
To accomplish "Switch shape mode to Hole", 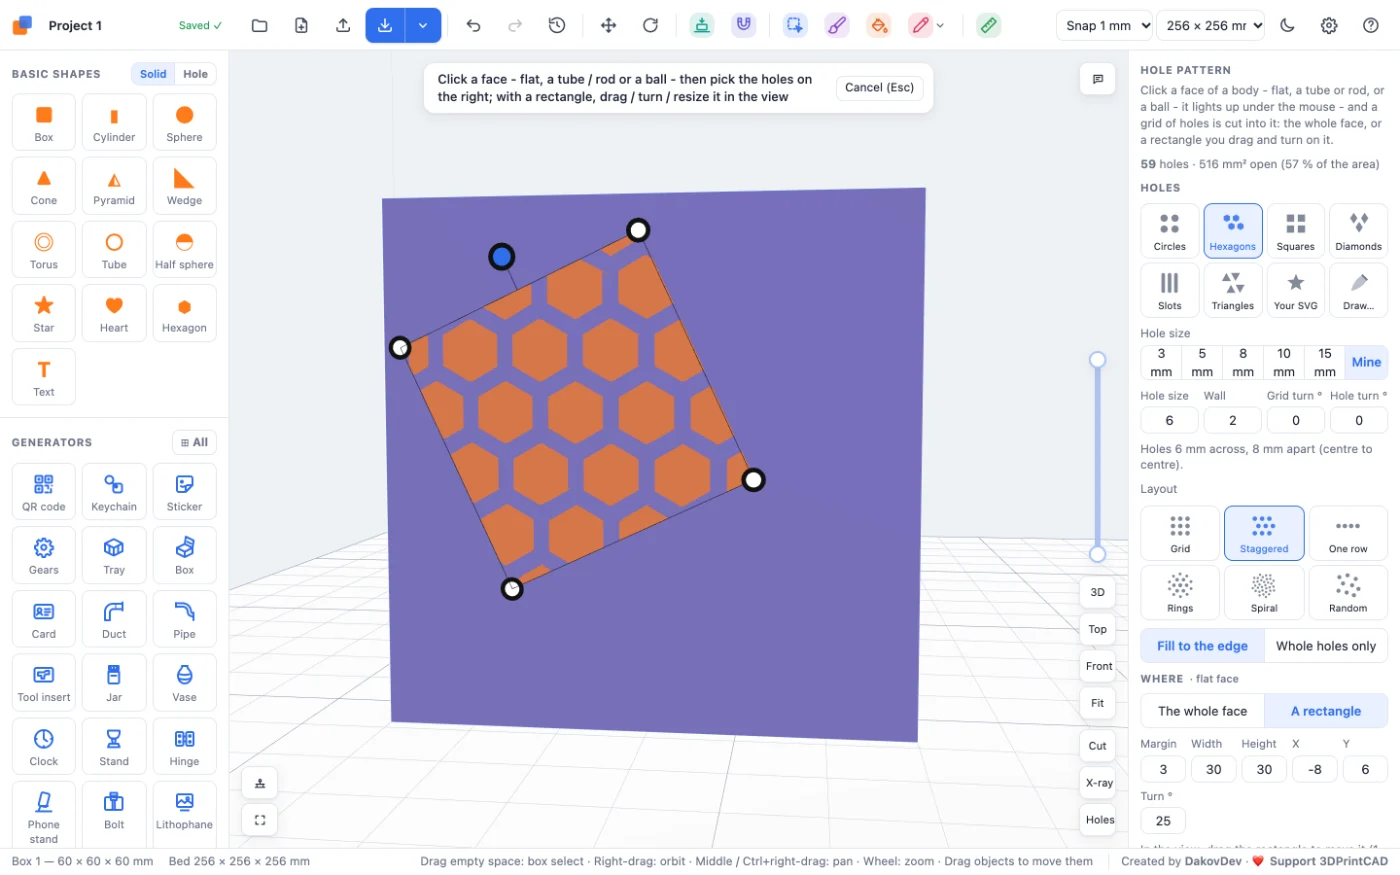I will point(196,74).
